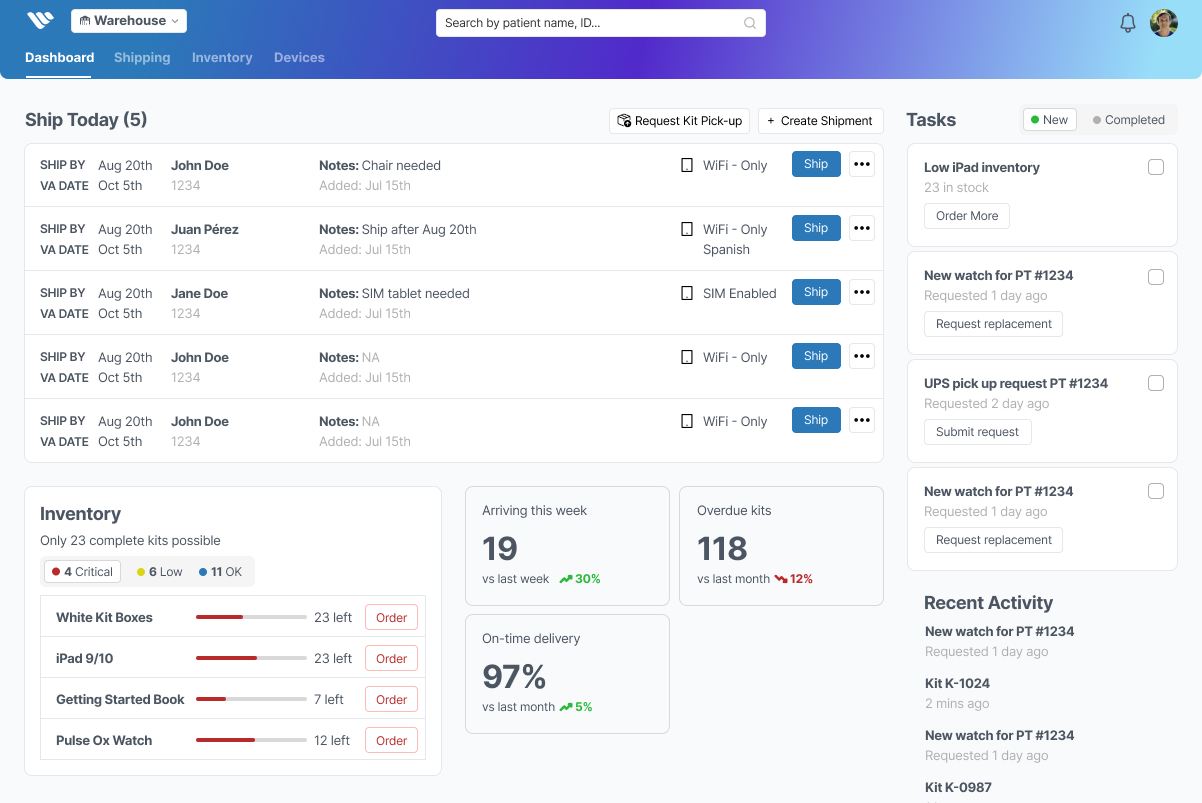Mark the Low iPad inventory task complete
Viewport: 1202px width, 803px height.
1156,167
